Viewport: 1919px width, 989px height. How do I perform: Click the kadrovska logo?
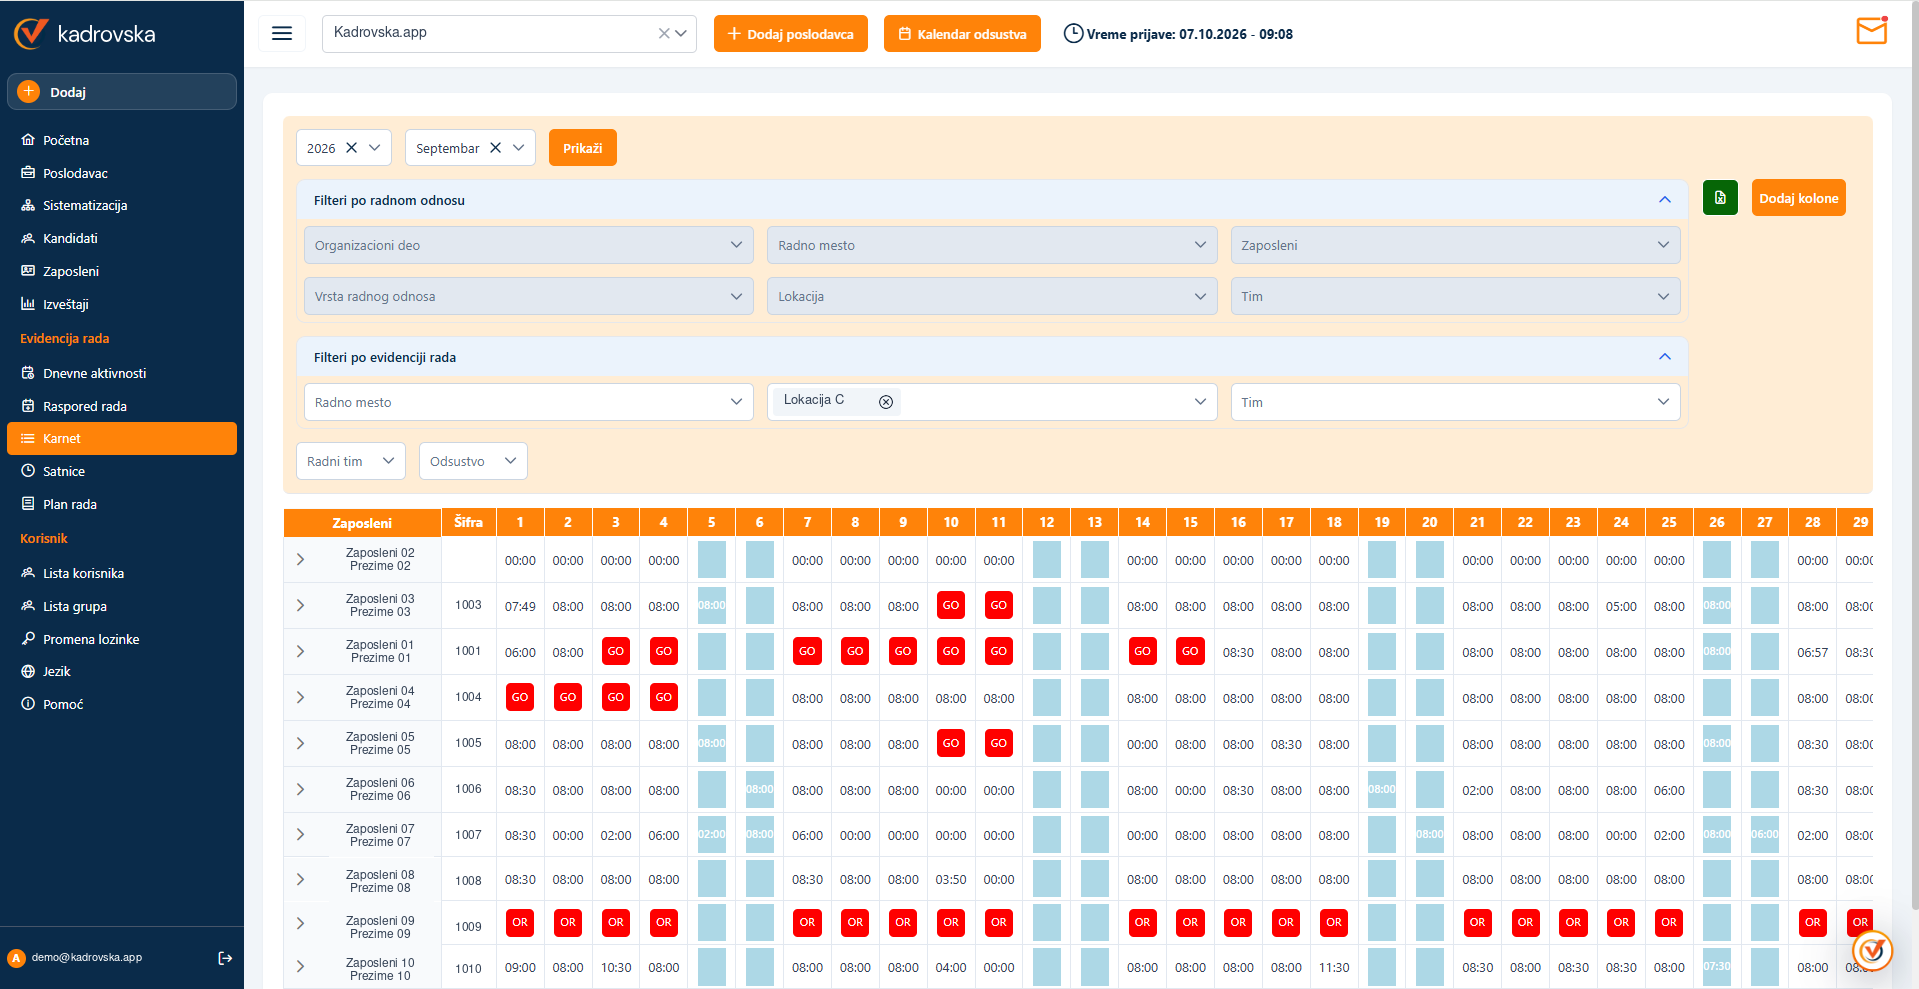pos(85,34)
